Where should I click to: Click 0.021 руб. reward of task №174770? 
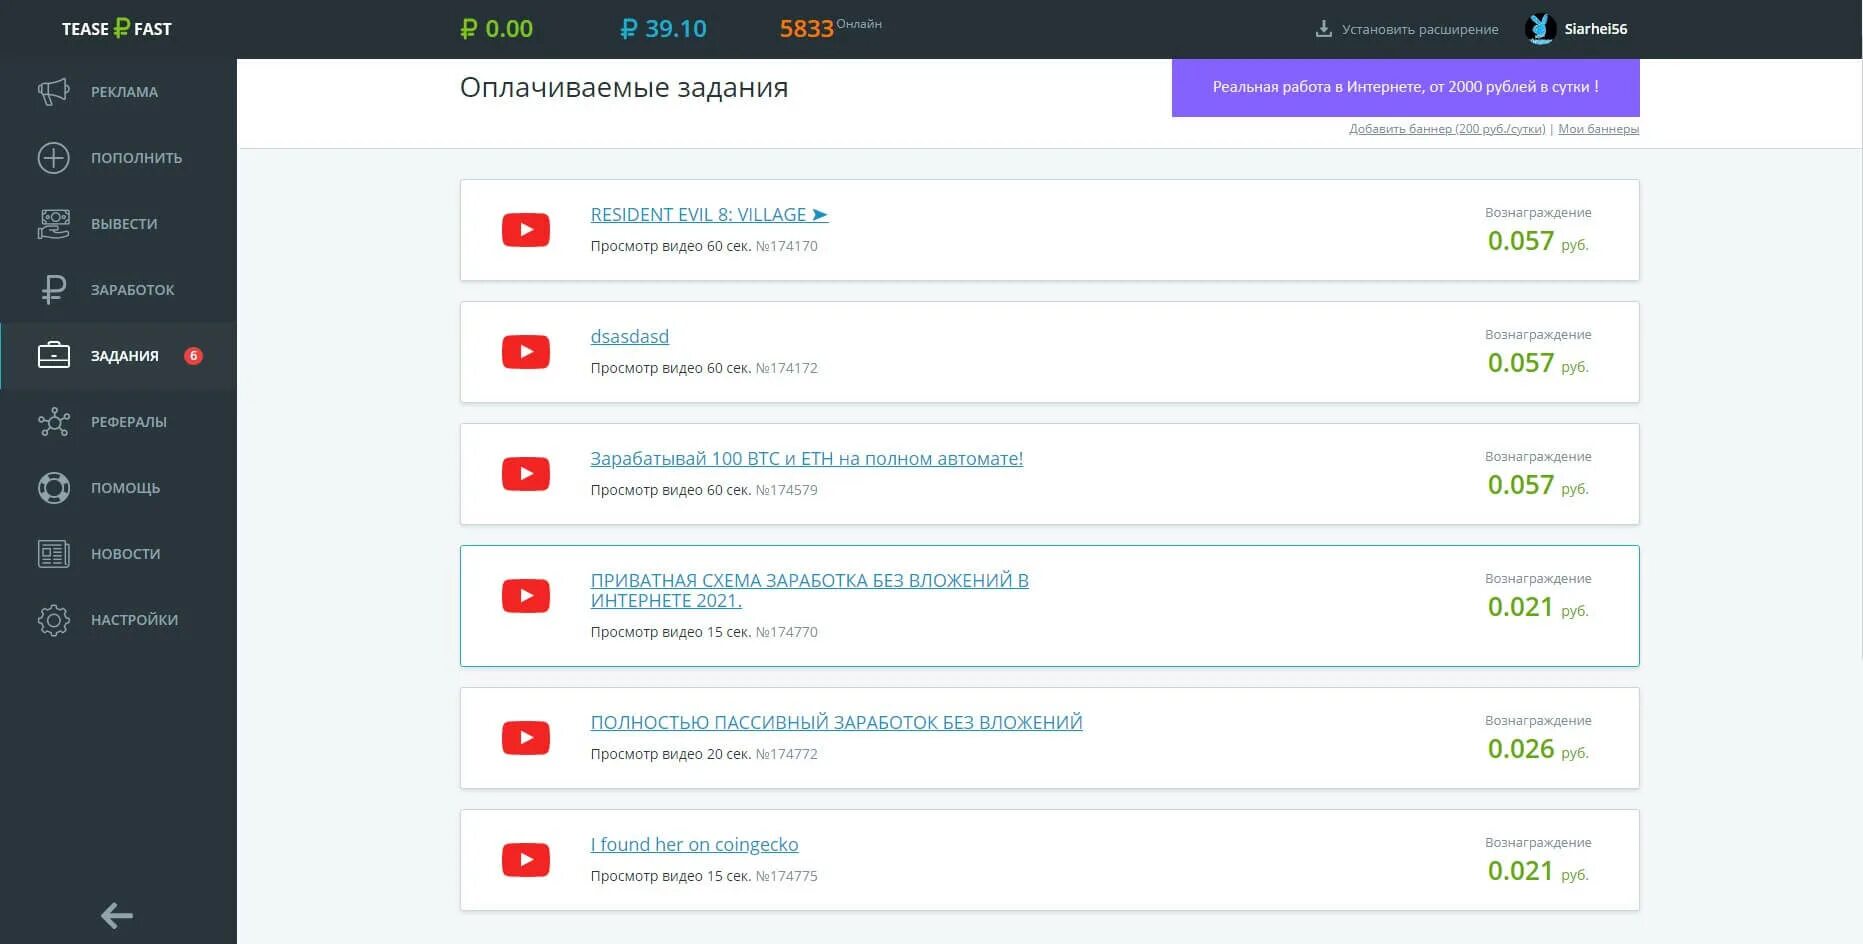coord(1537,607)
